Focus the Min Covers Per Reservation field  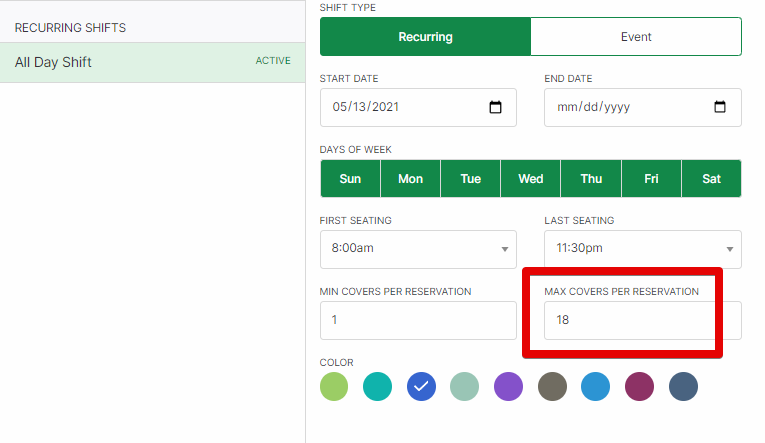coord(418,320)
